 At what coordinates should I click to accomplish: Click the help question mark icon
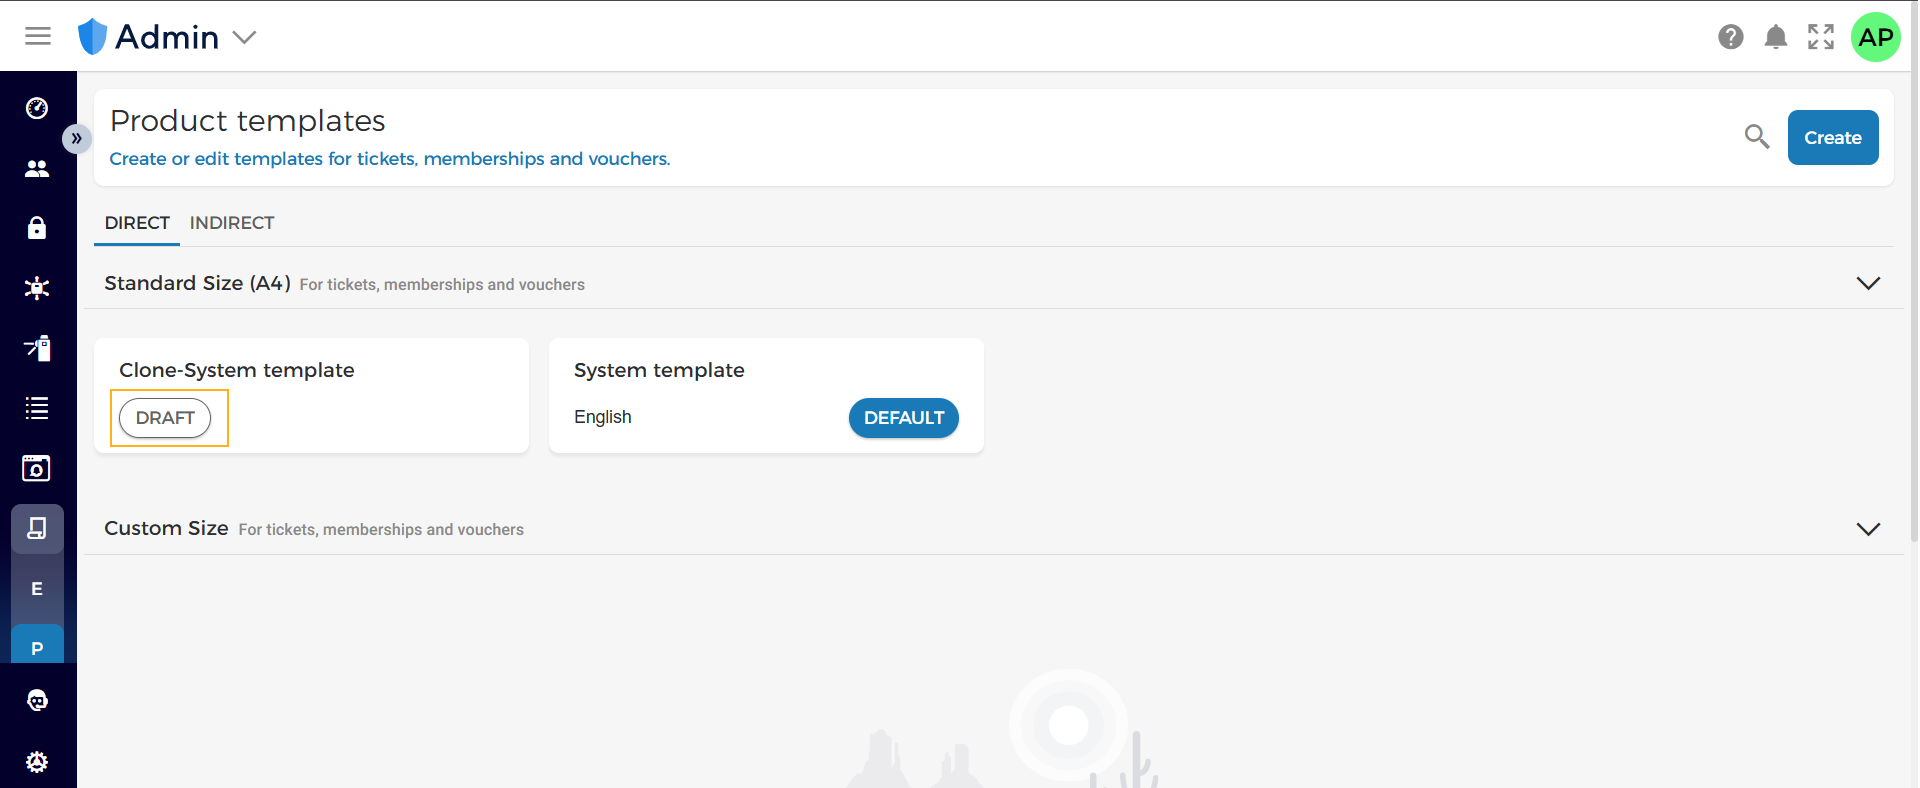[1731, 37]
